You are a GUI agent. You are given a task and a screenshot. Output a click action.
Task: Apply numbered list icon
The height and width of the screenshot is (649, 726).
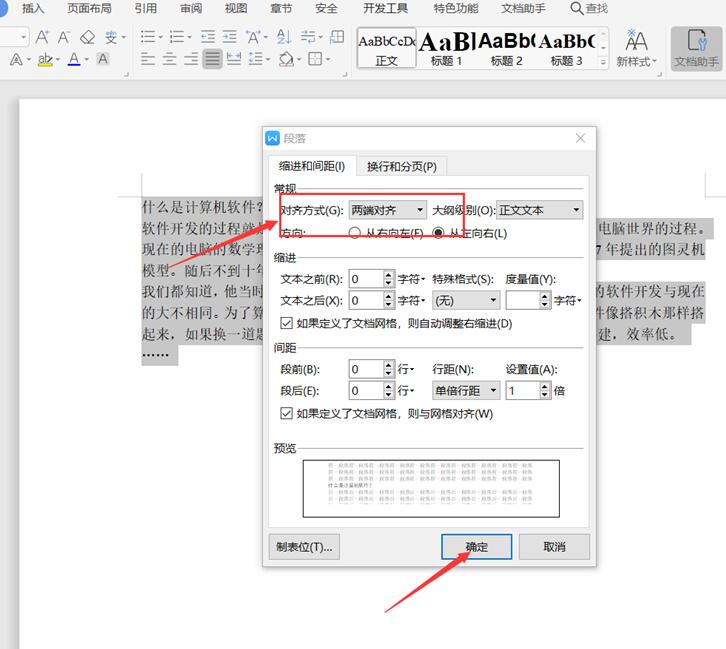coord(177,37)
